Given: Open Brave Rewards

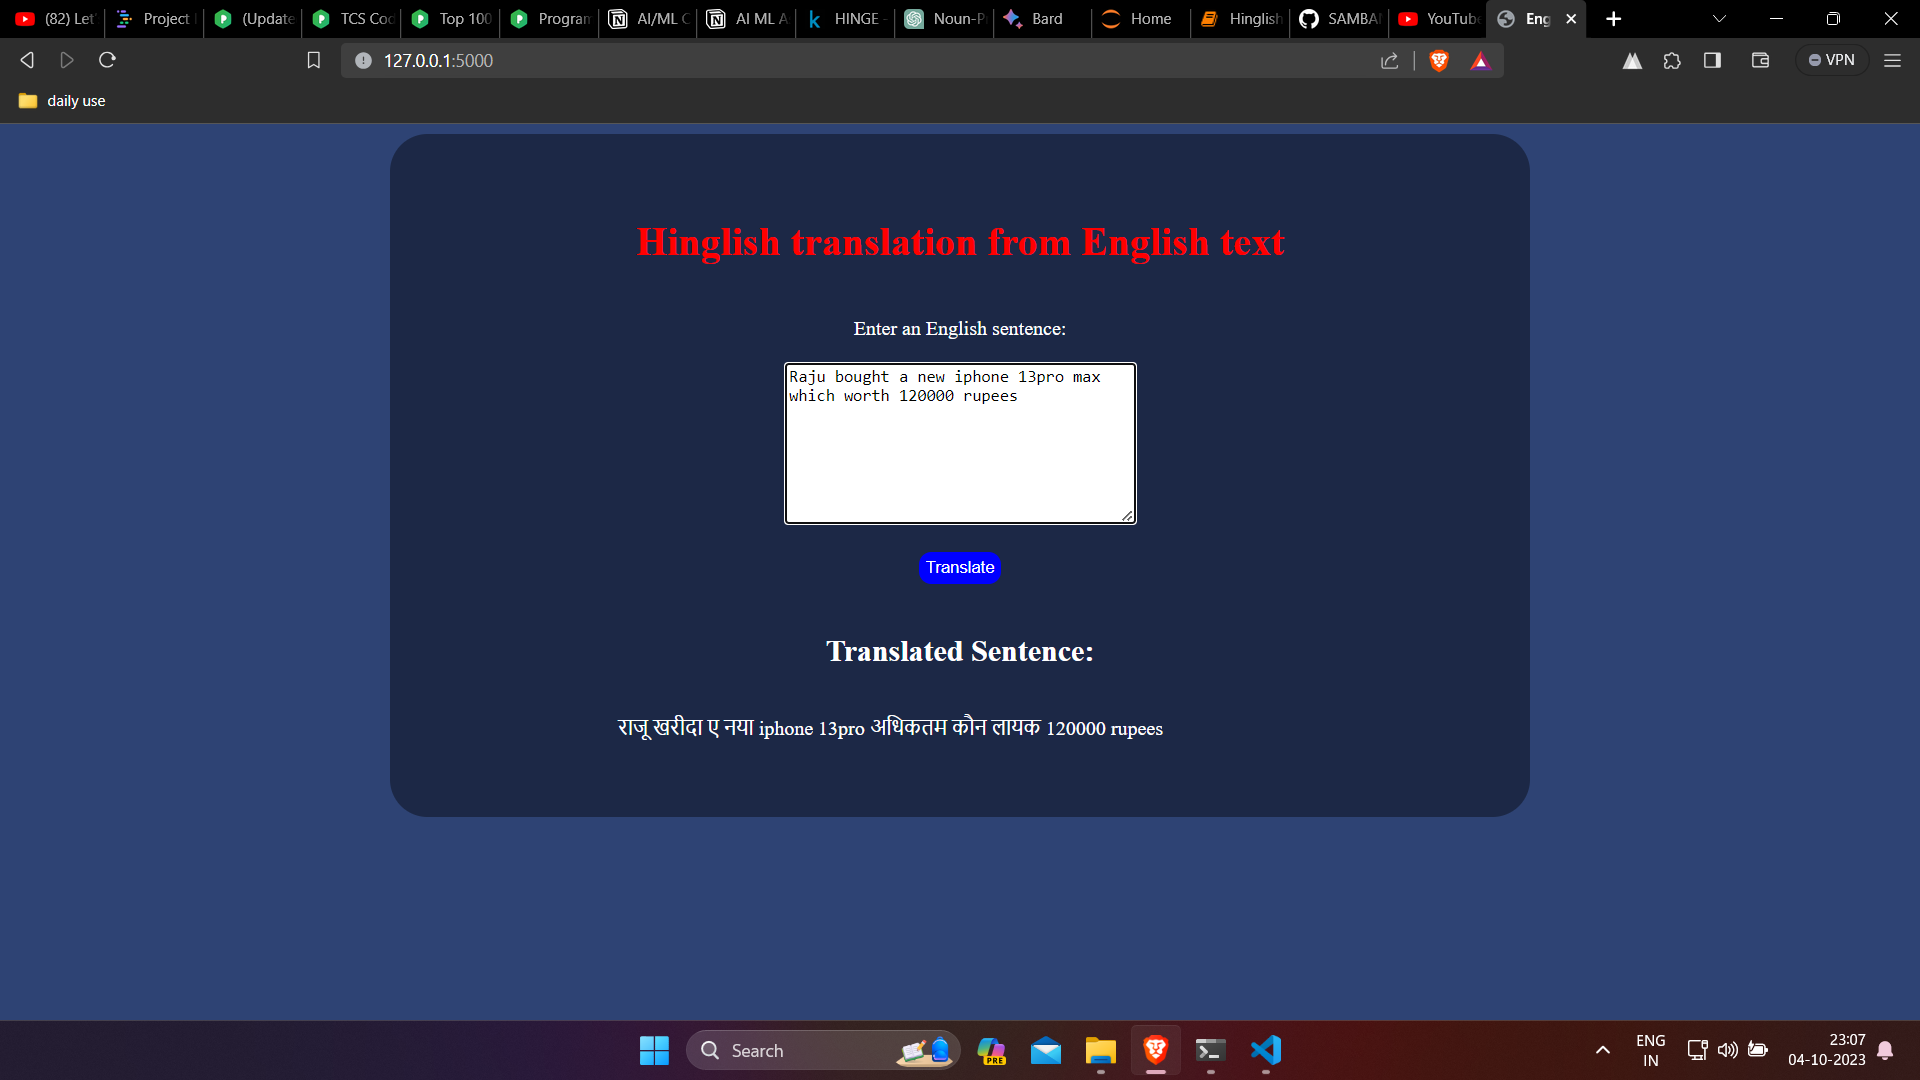Looking at the screenshot, I should [x=1481, y=60].
